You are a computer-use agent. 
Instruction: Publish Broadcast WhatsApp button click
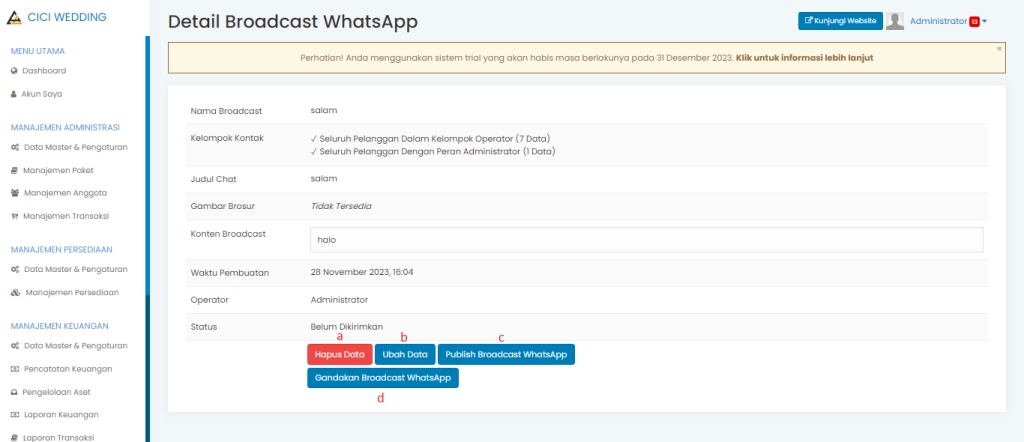[x=506, y=355]
